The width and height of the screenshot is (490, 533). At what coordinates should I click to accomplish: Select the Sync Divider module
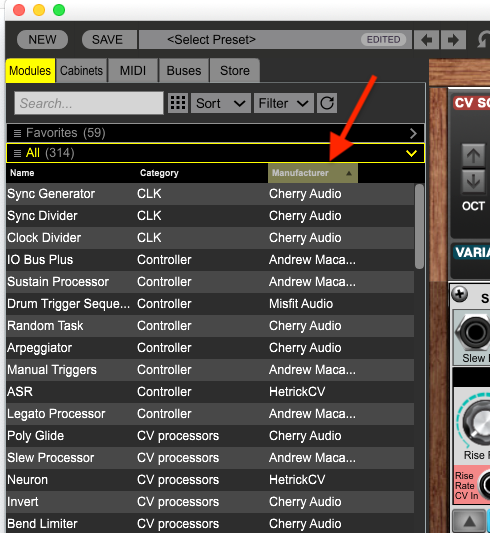pos(210,216)
